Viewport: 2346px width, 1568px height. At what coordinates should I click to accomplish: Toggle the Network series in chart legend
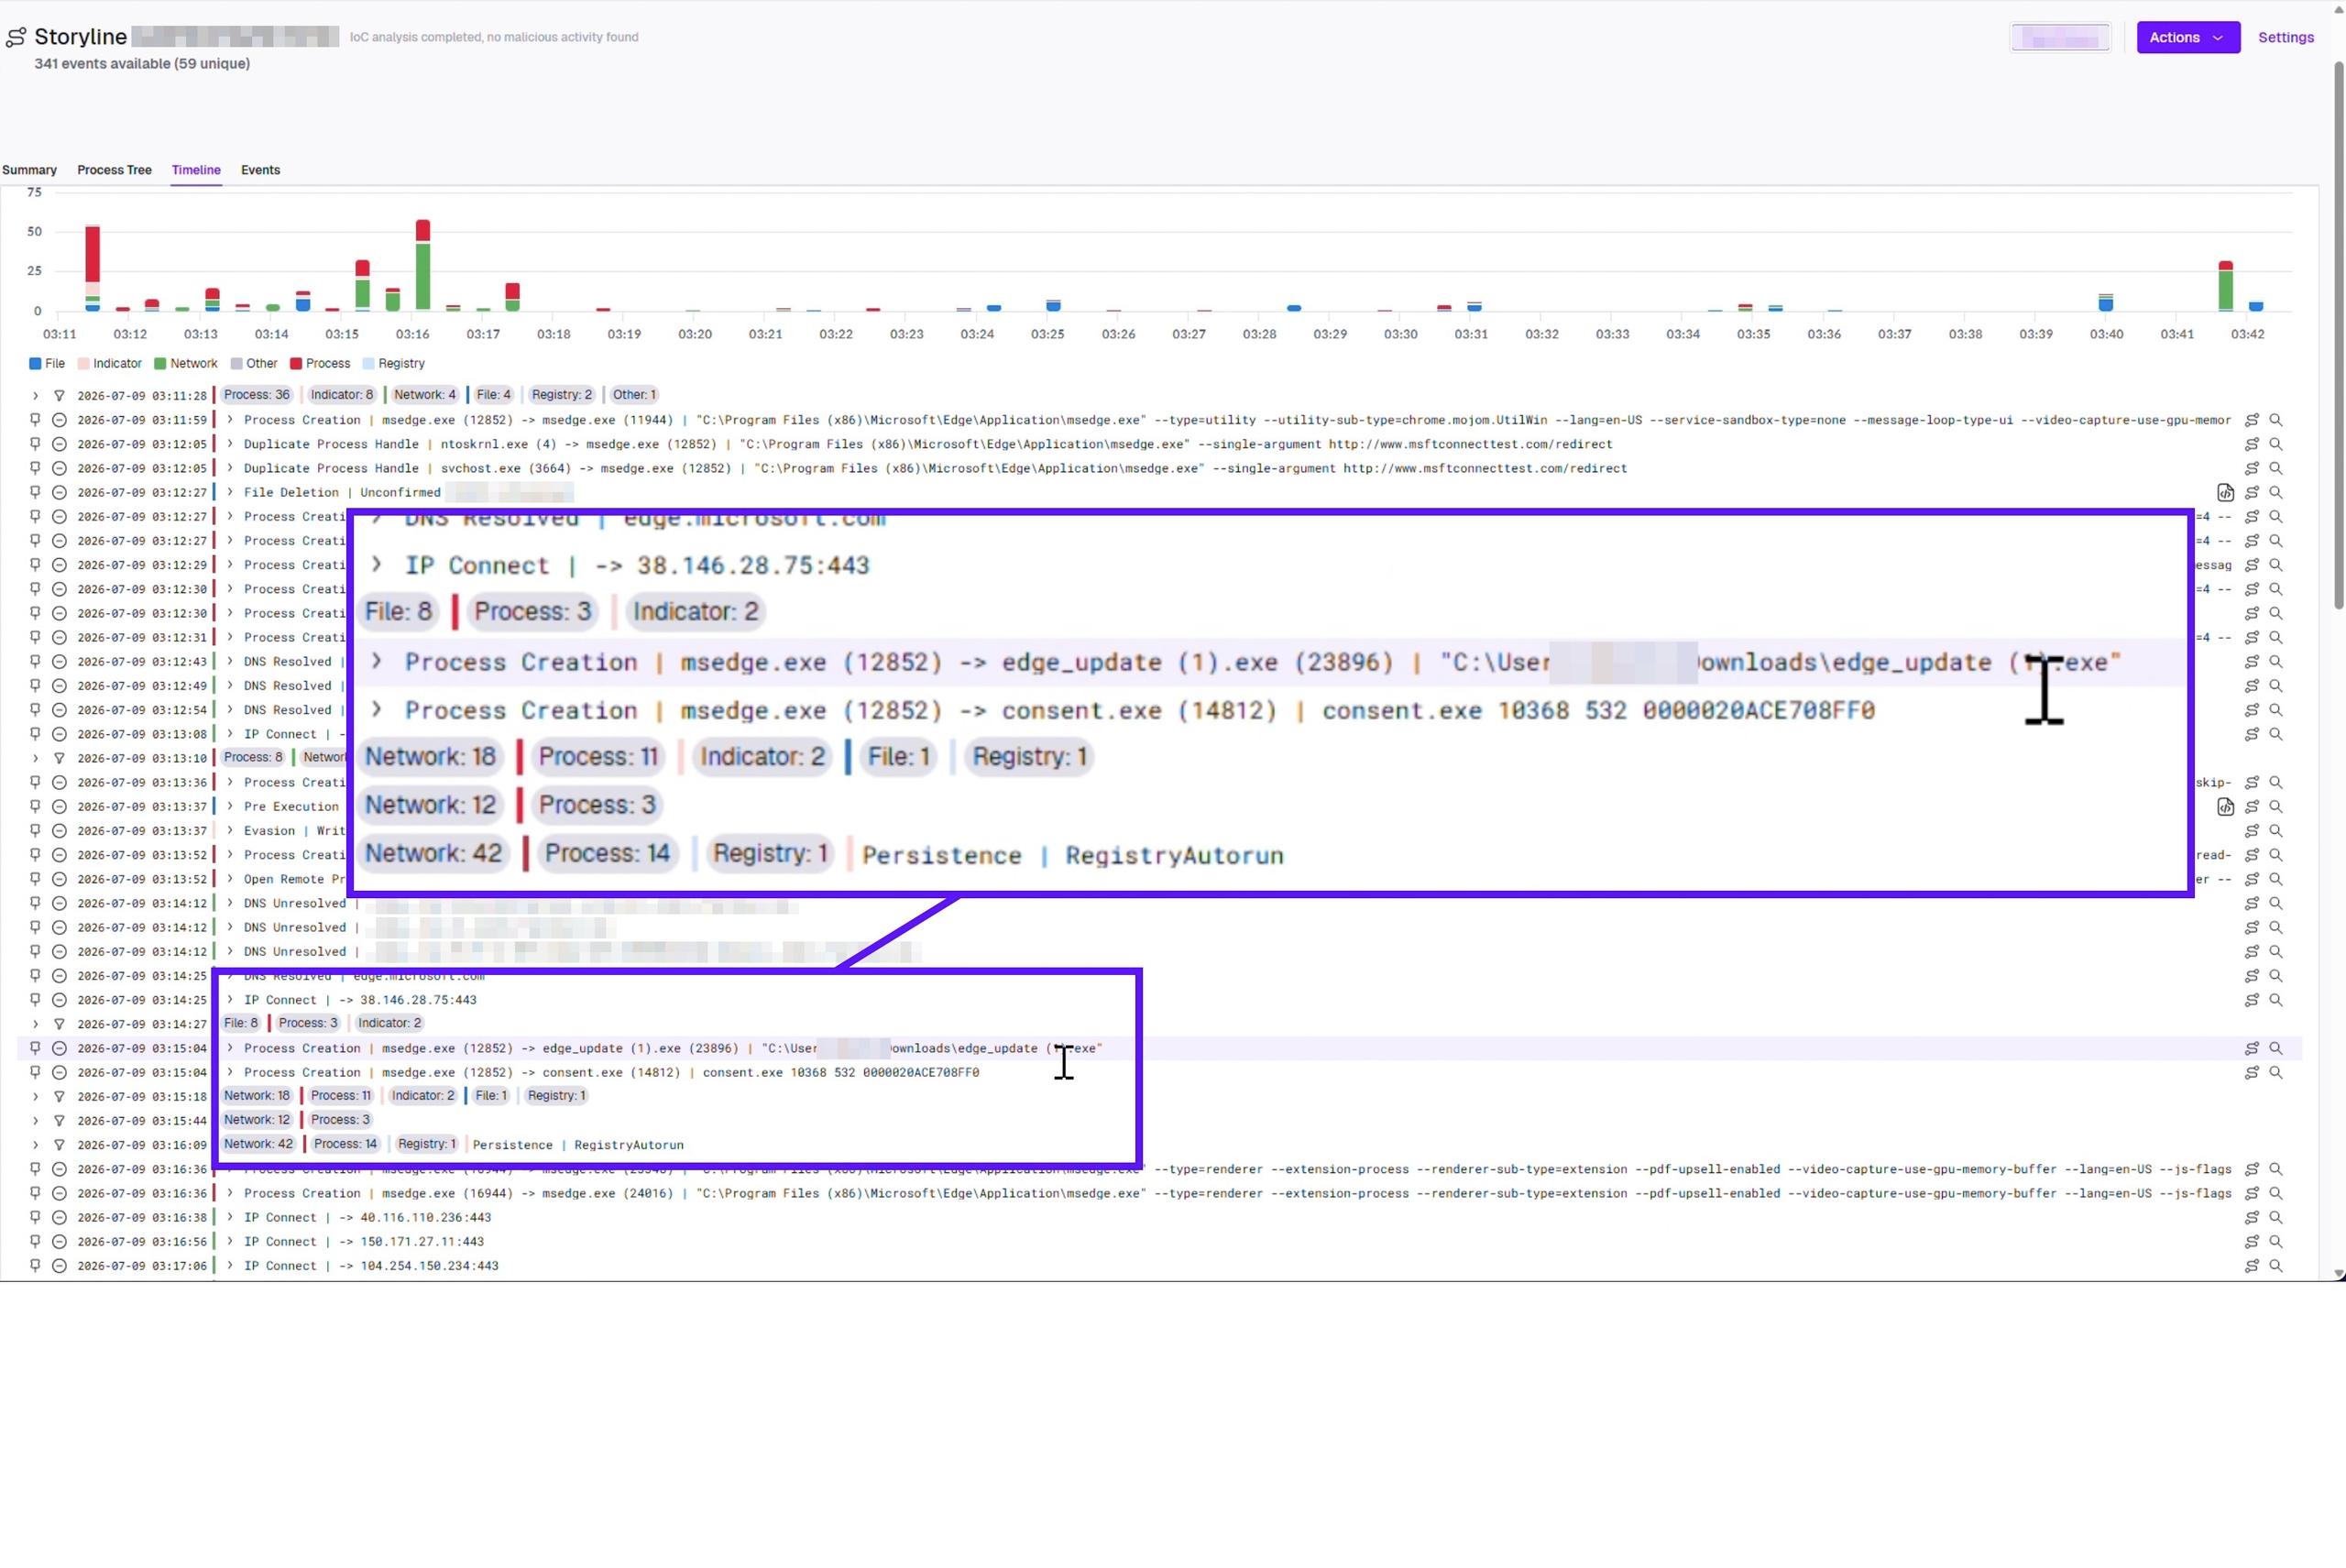185,364
